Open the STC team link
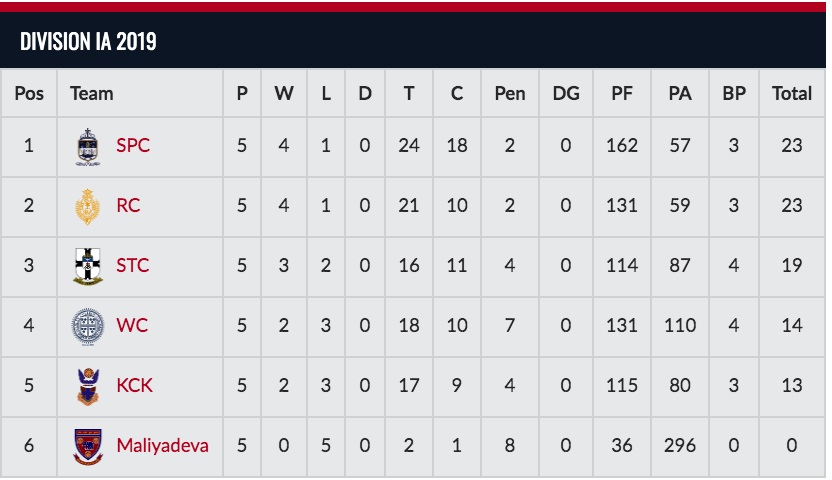Screen dimensions: 832x480 pyautogui.click(x=133, y=265)
